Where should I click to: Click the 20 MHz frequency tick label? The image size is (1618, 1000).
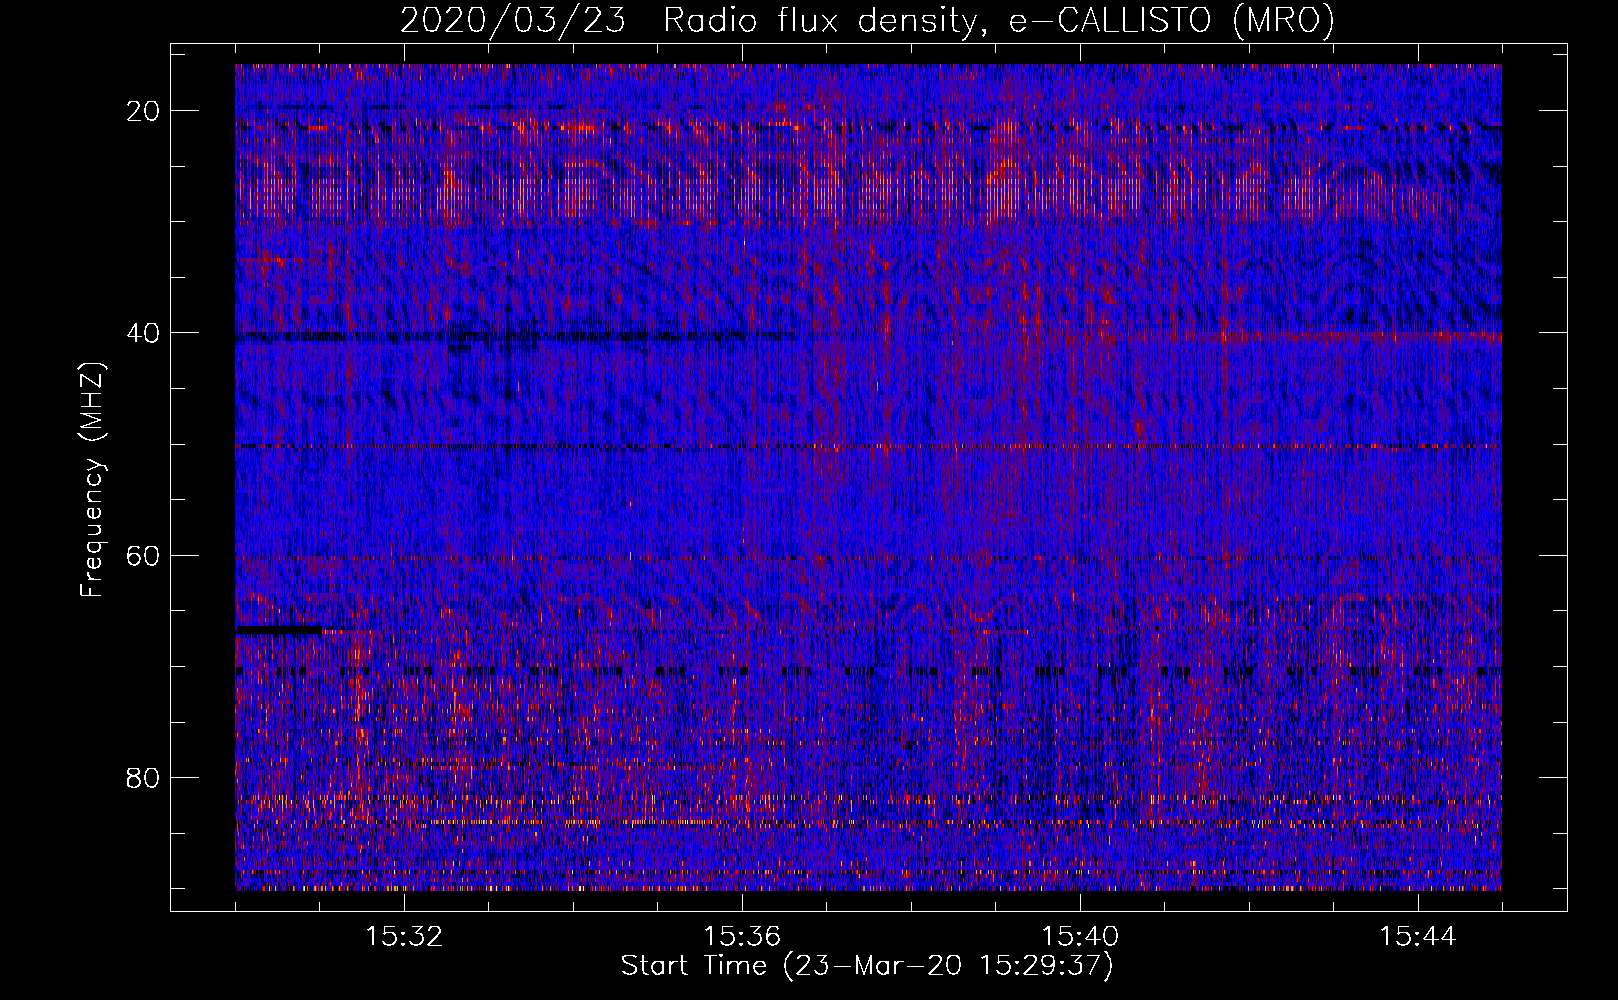(144, 111)
